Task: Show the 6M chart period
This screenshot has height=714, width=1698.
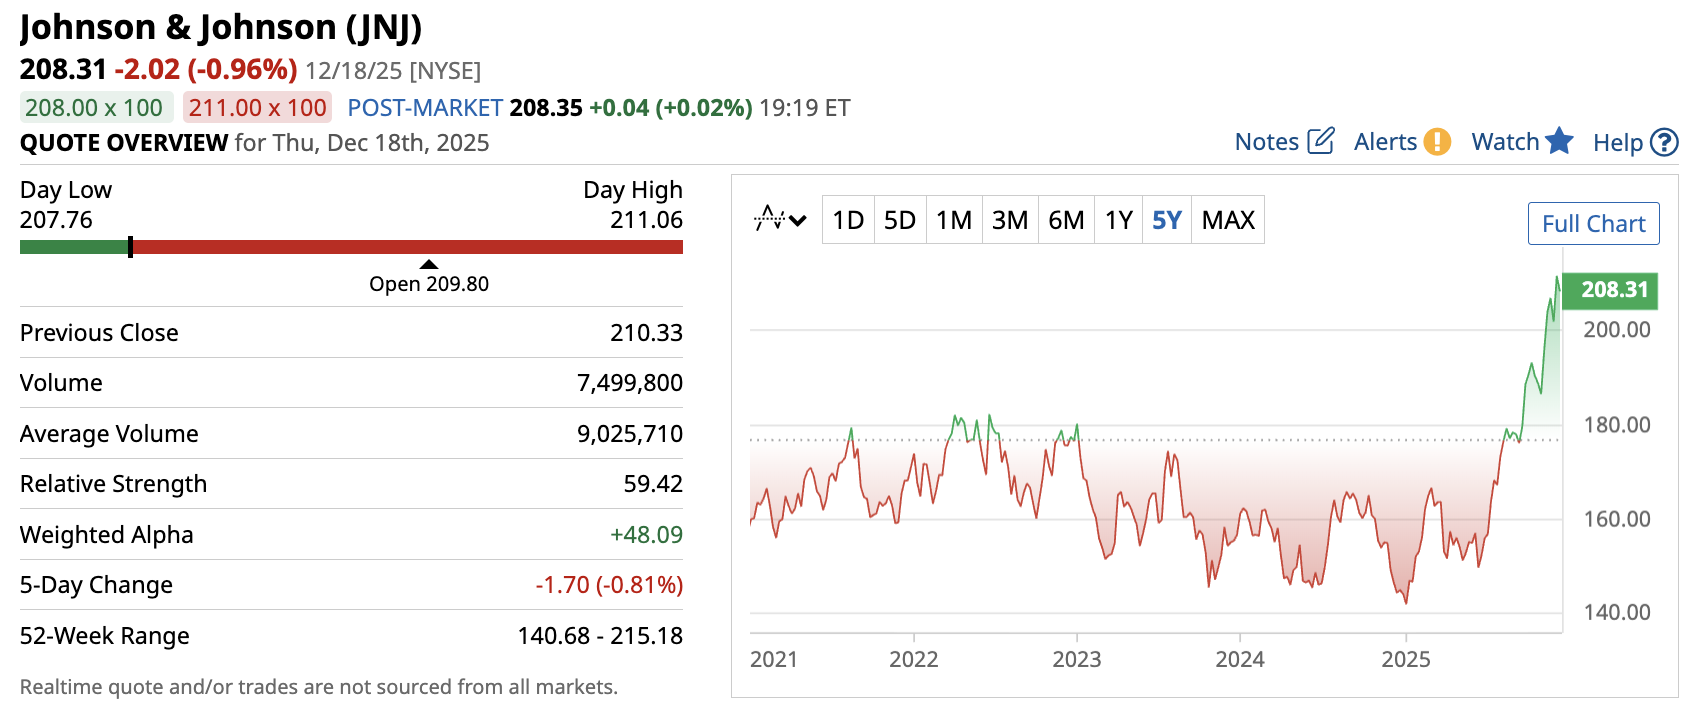Action: (1066, 220)
